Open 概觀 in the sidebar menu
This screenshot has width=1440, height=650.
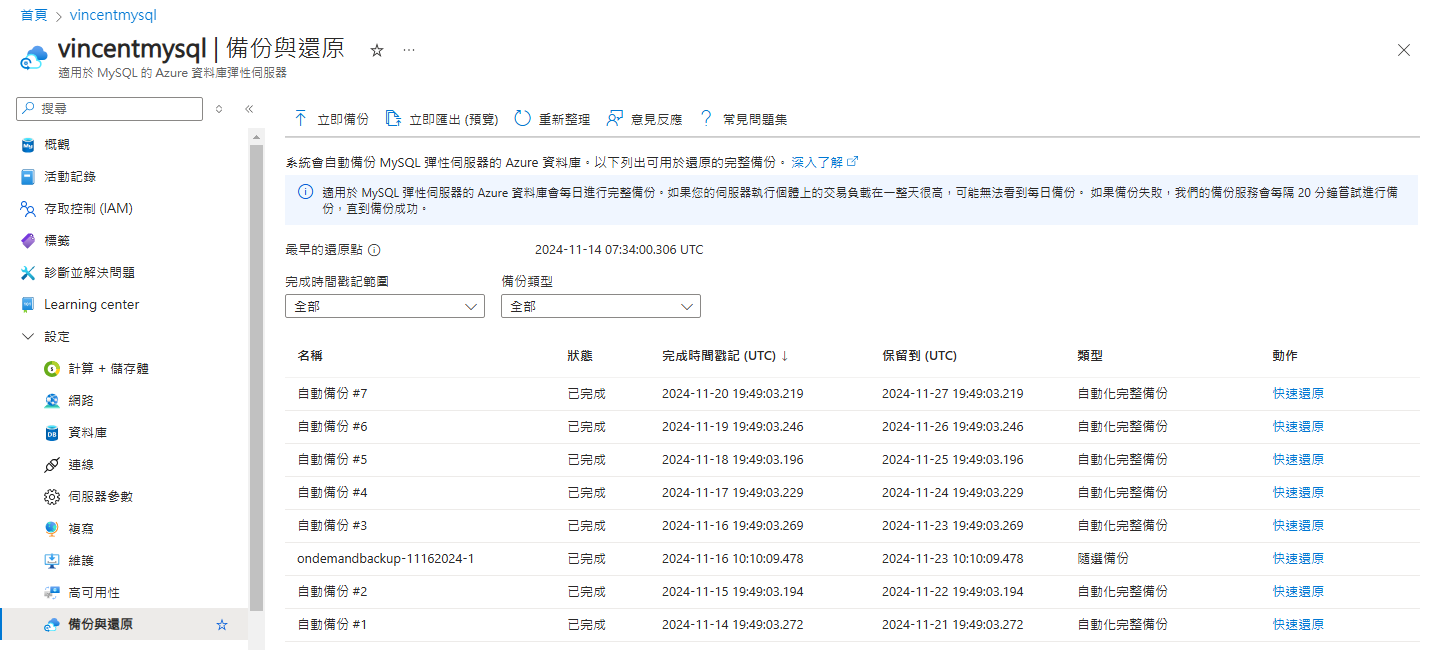pyautogui.click(x=57, y=145)
